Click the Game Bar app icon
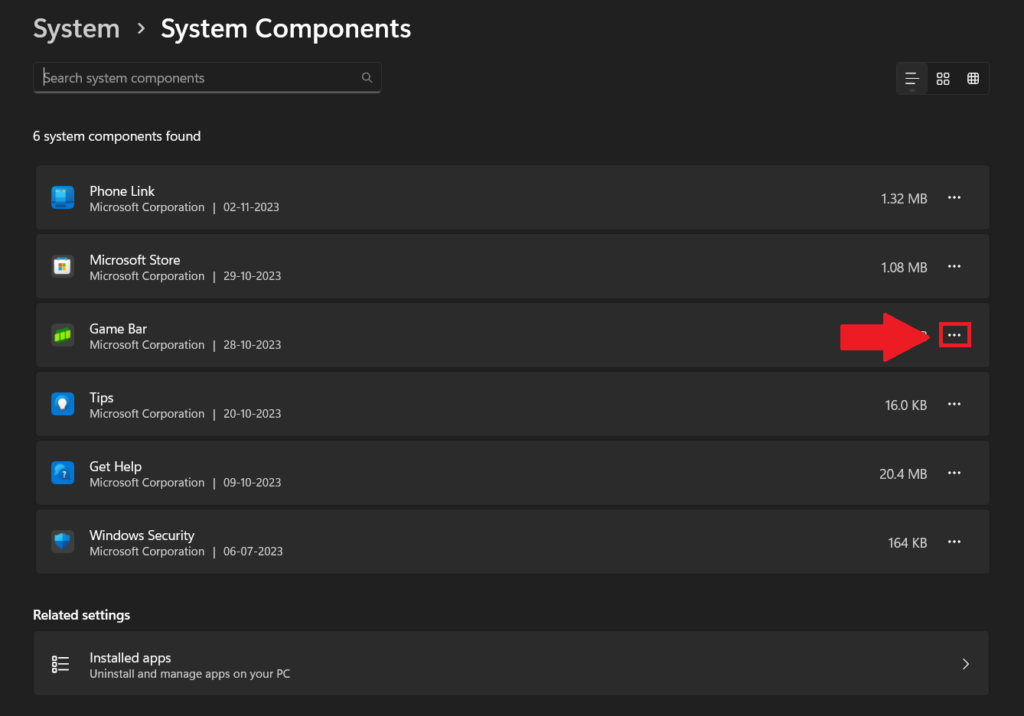Screen dimensions: 1024x716 tap(62, 336)
